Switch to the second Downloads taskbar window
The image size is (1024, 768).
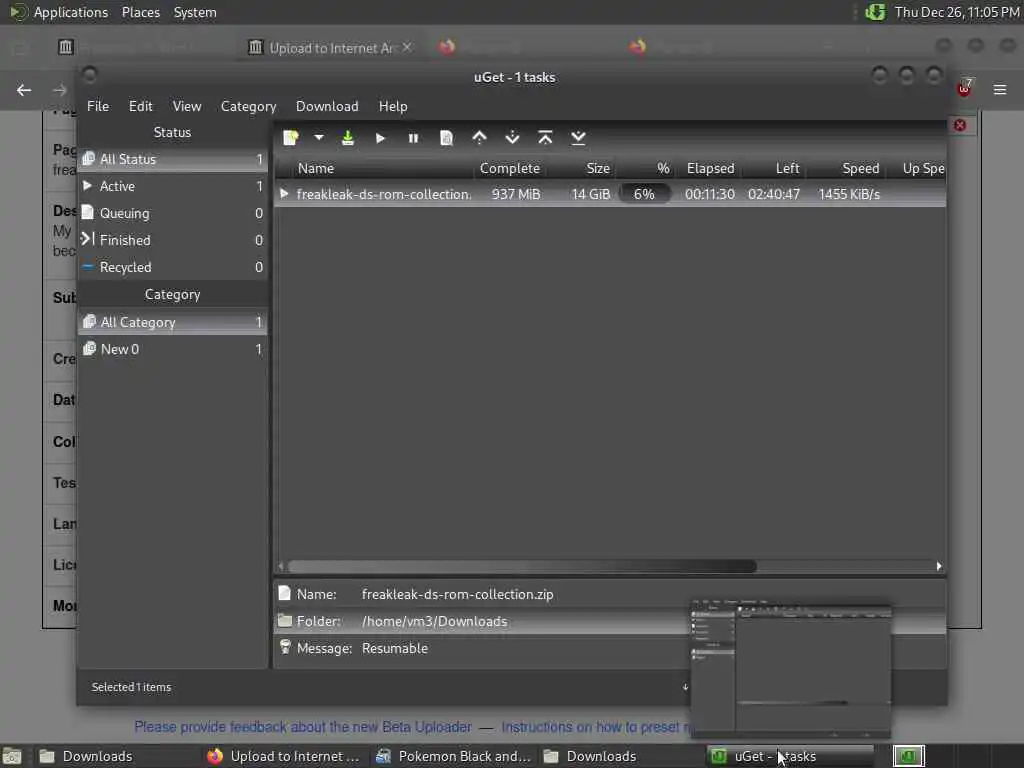point(620,756)
